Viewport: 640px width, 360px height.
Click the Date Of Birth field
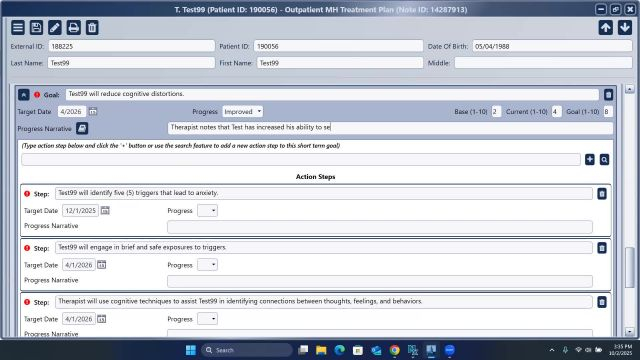click(x=552, y=46)
